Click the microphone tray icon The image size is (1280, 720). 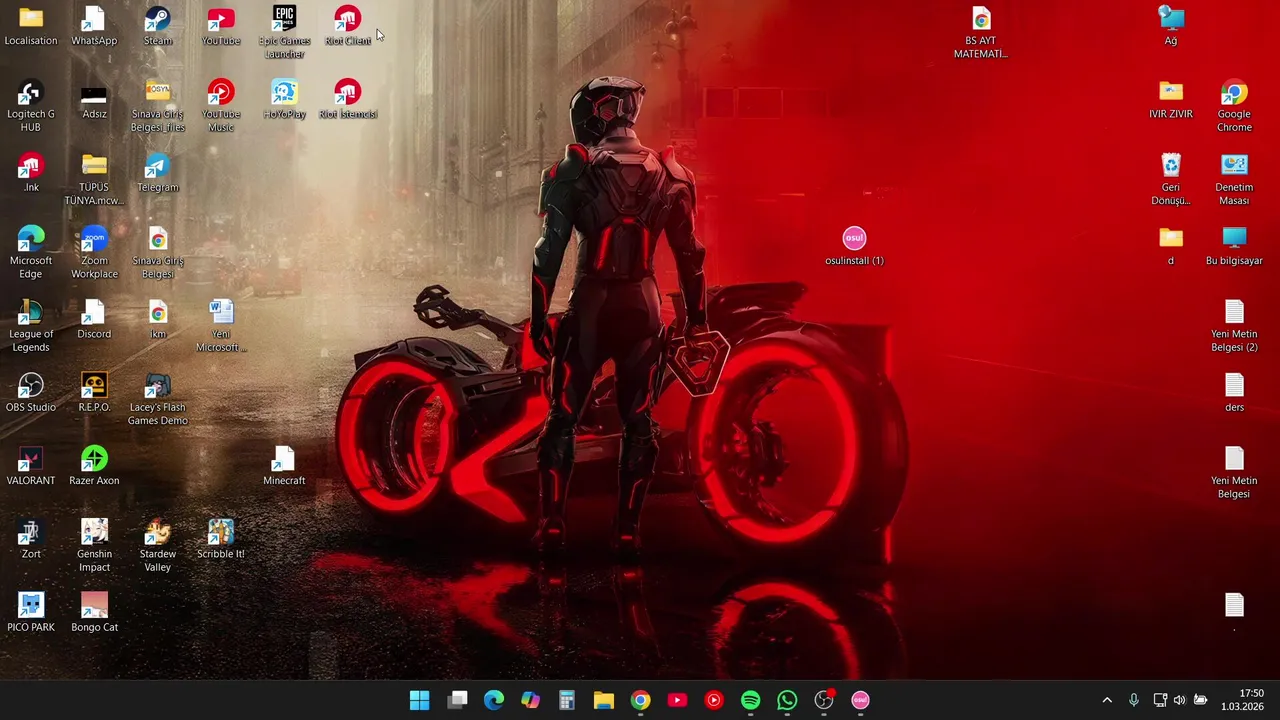coord(1133,700)
